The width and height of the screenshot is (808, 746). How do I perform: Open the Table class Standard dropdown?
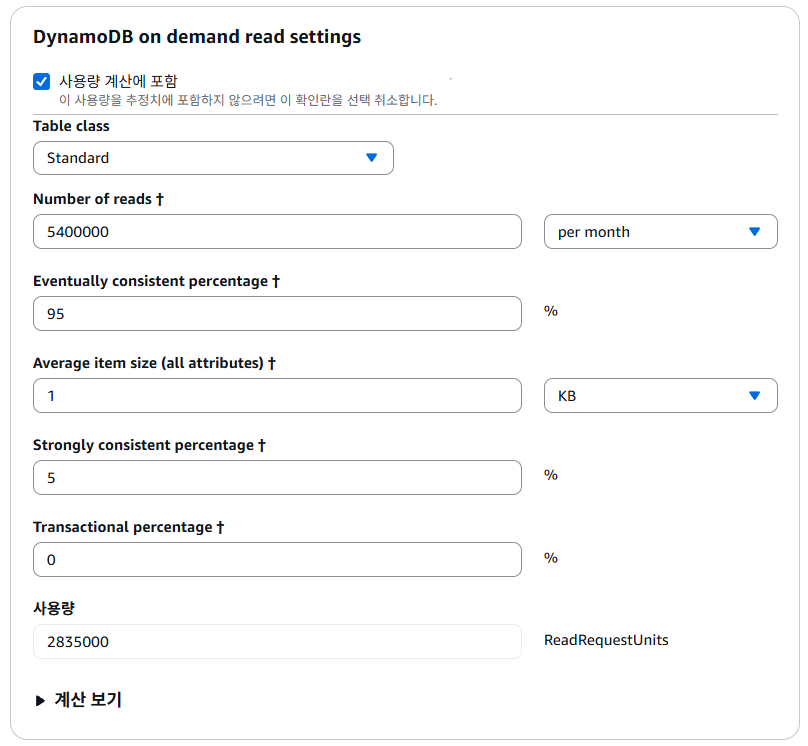tap(213, 158)
